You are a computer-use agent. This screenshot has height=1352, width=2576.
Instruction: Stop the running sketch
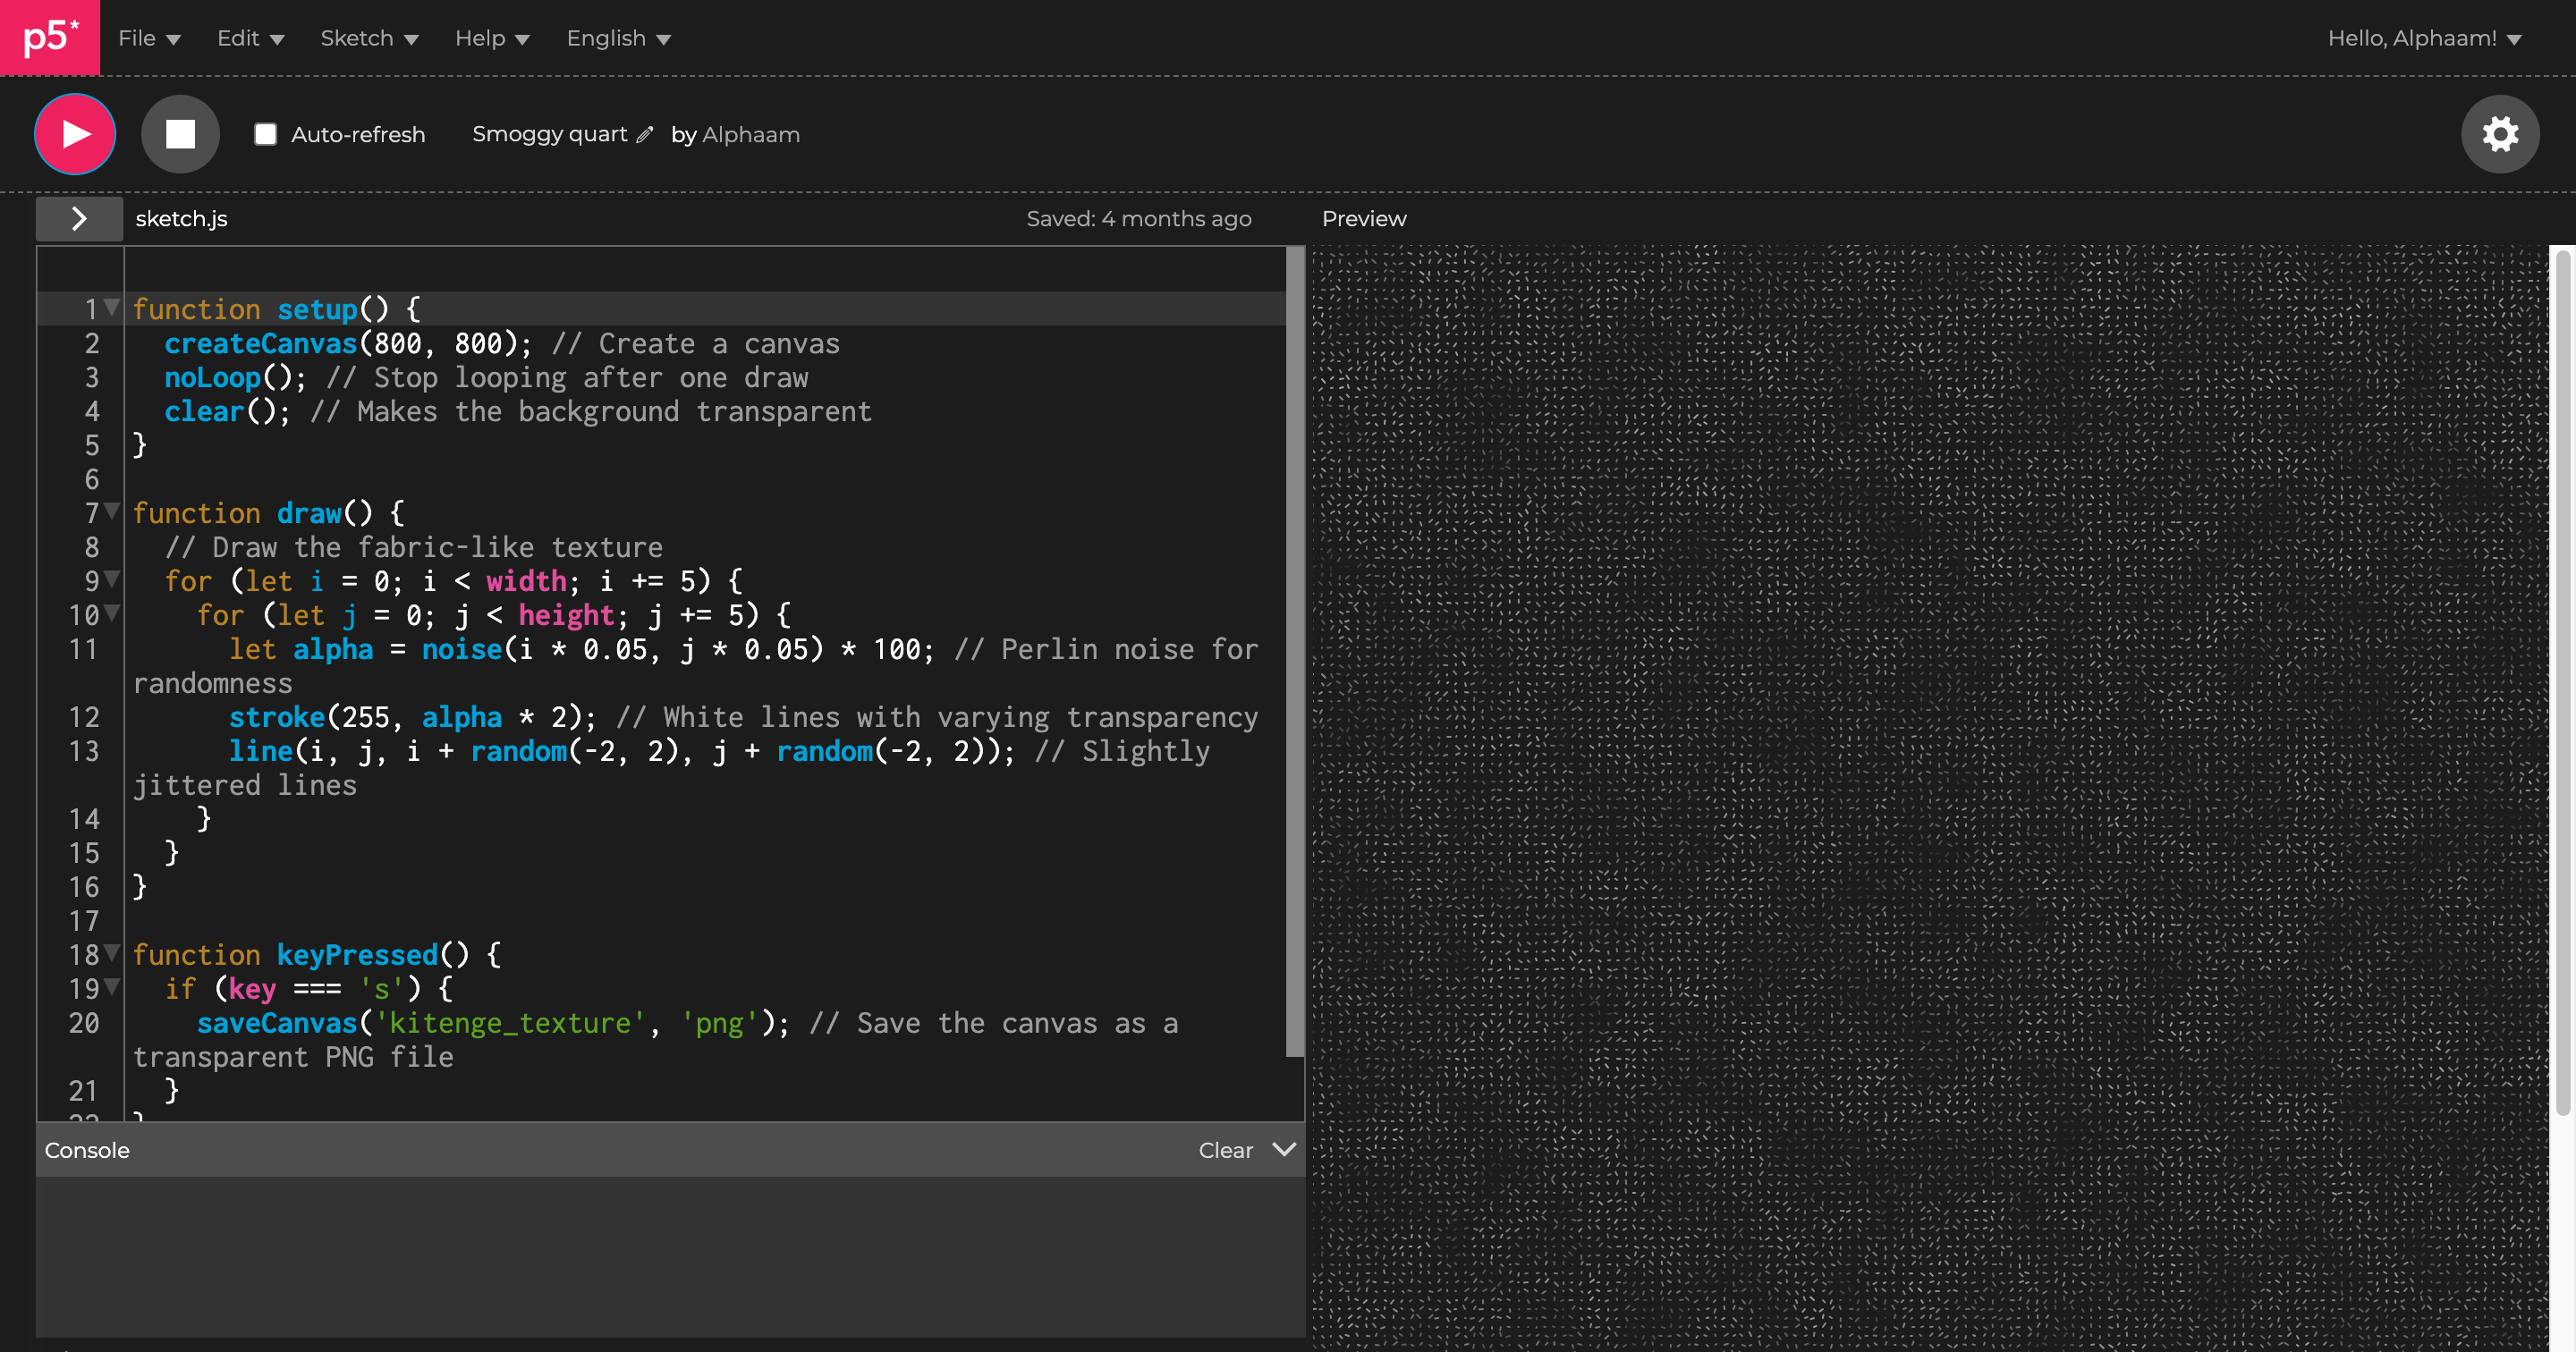click(180, 134)
